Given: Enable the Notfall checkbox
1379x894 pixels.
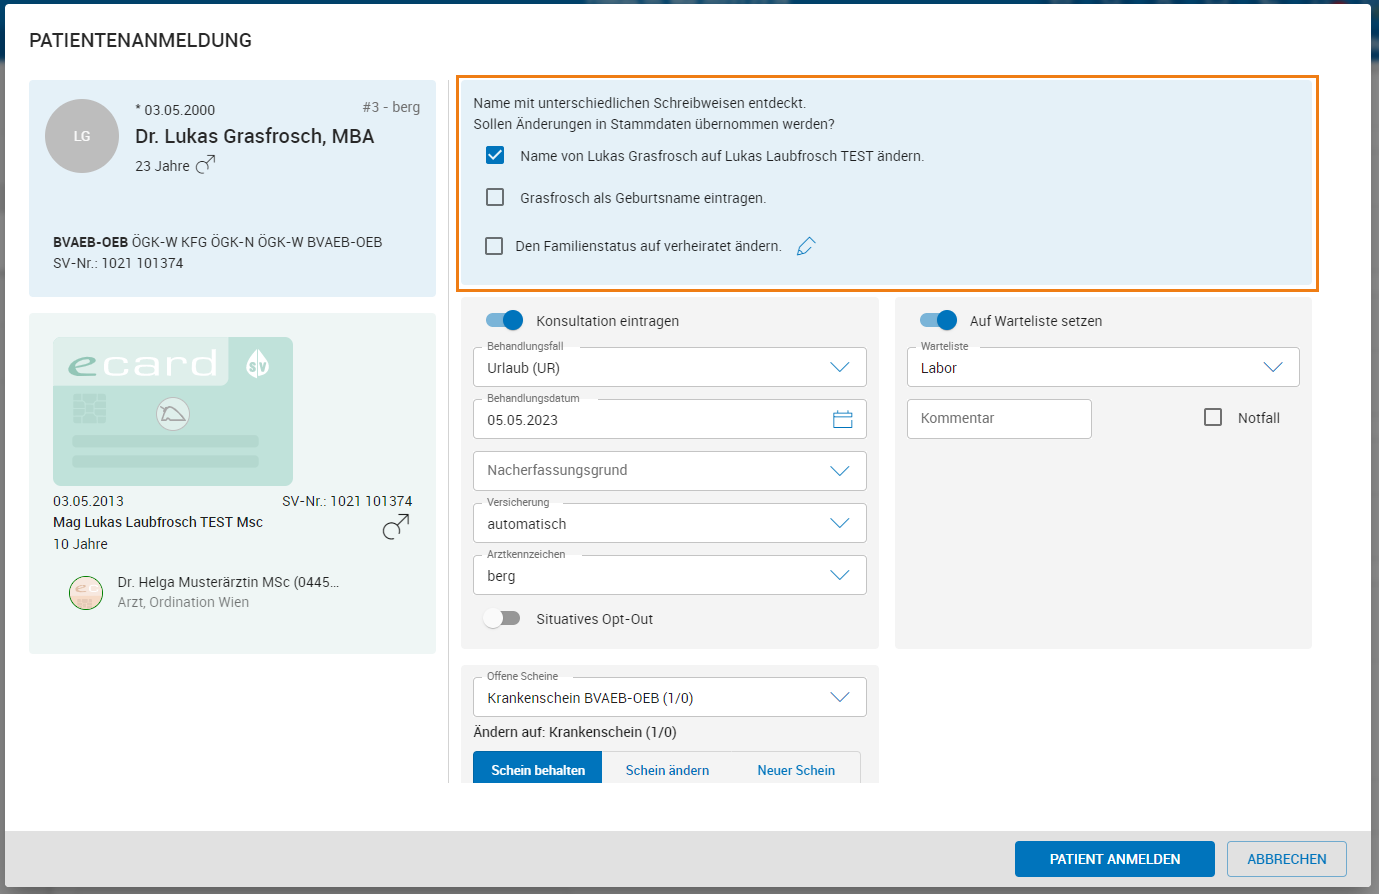Looking at the screenshot, I should (x=1214, y=417).
